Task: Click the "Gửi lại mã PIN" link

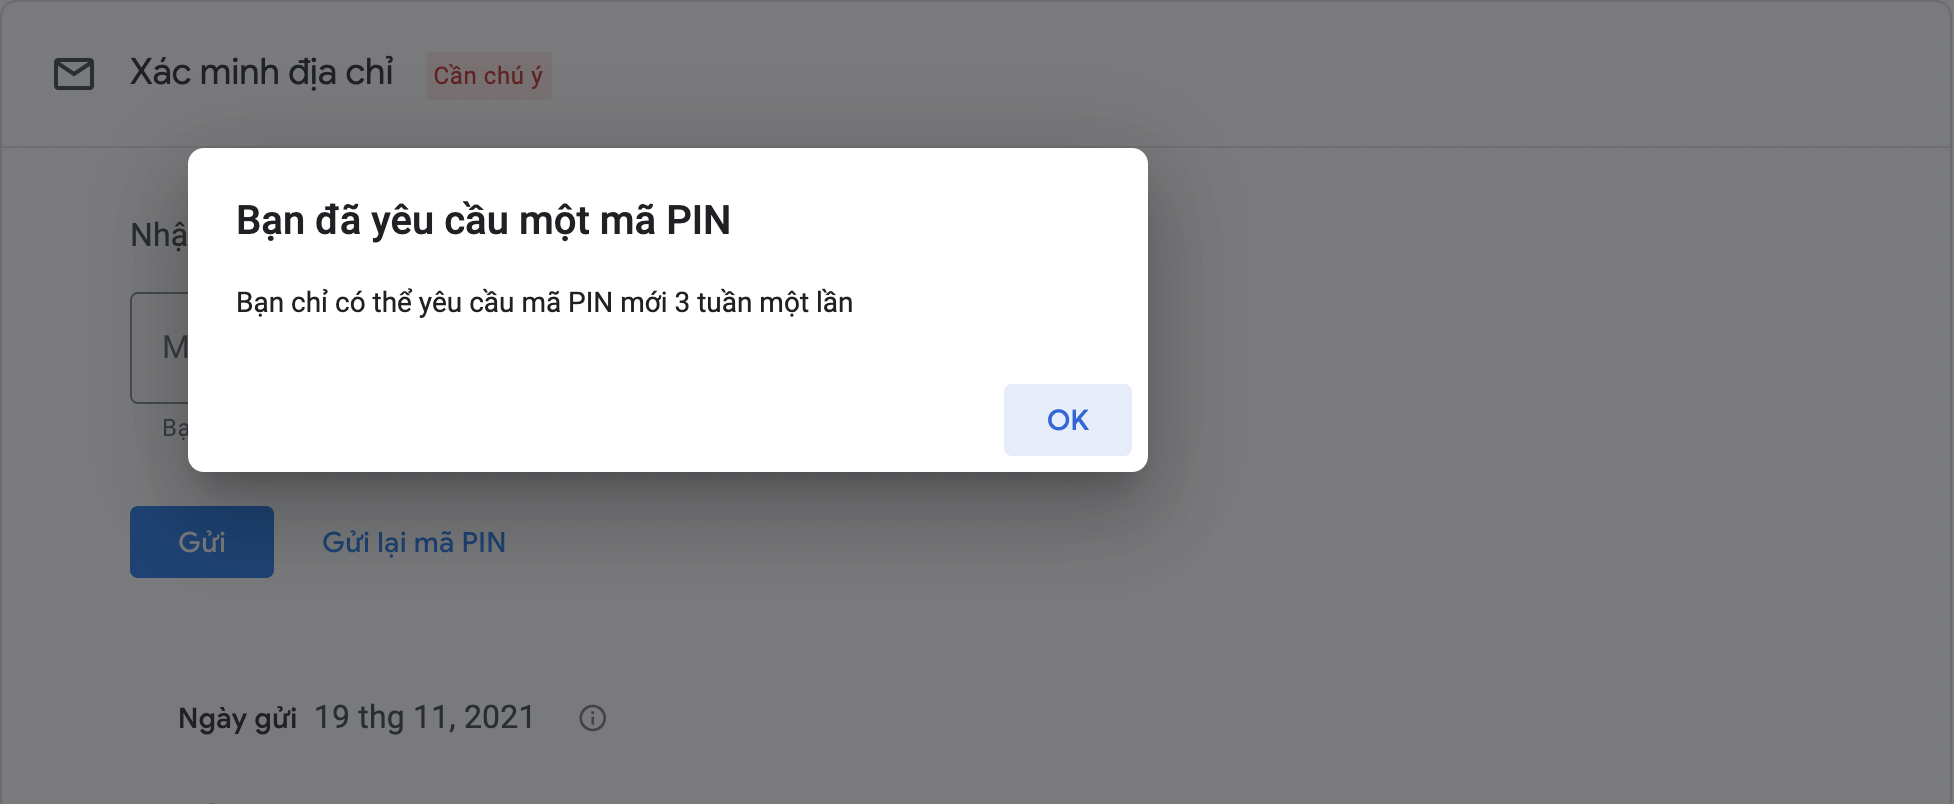Action: tap(414, 542)
